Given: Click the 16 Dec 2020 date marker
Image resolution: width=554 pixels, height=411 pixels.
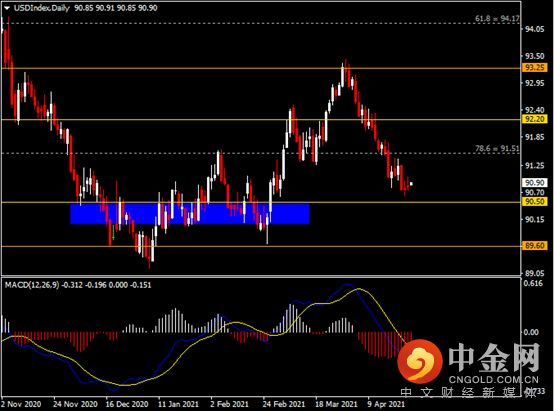Looking at the screenshot, I should [127, 404].
